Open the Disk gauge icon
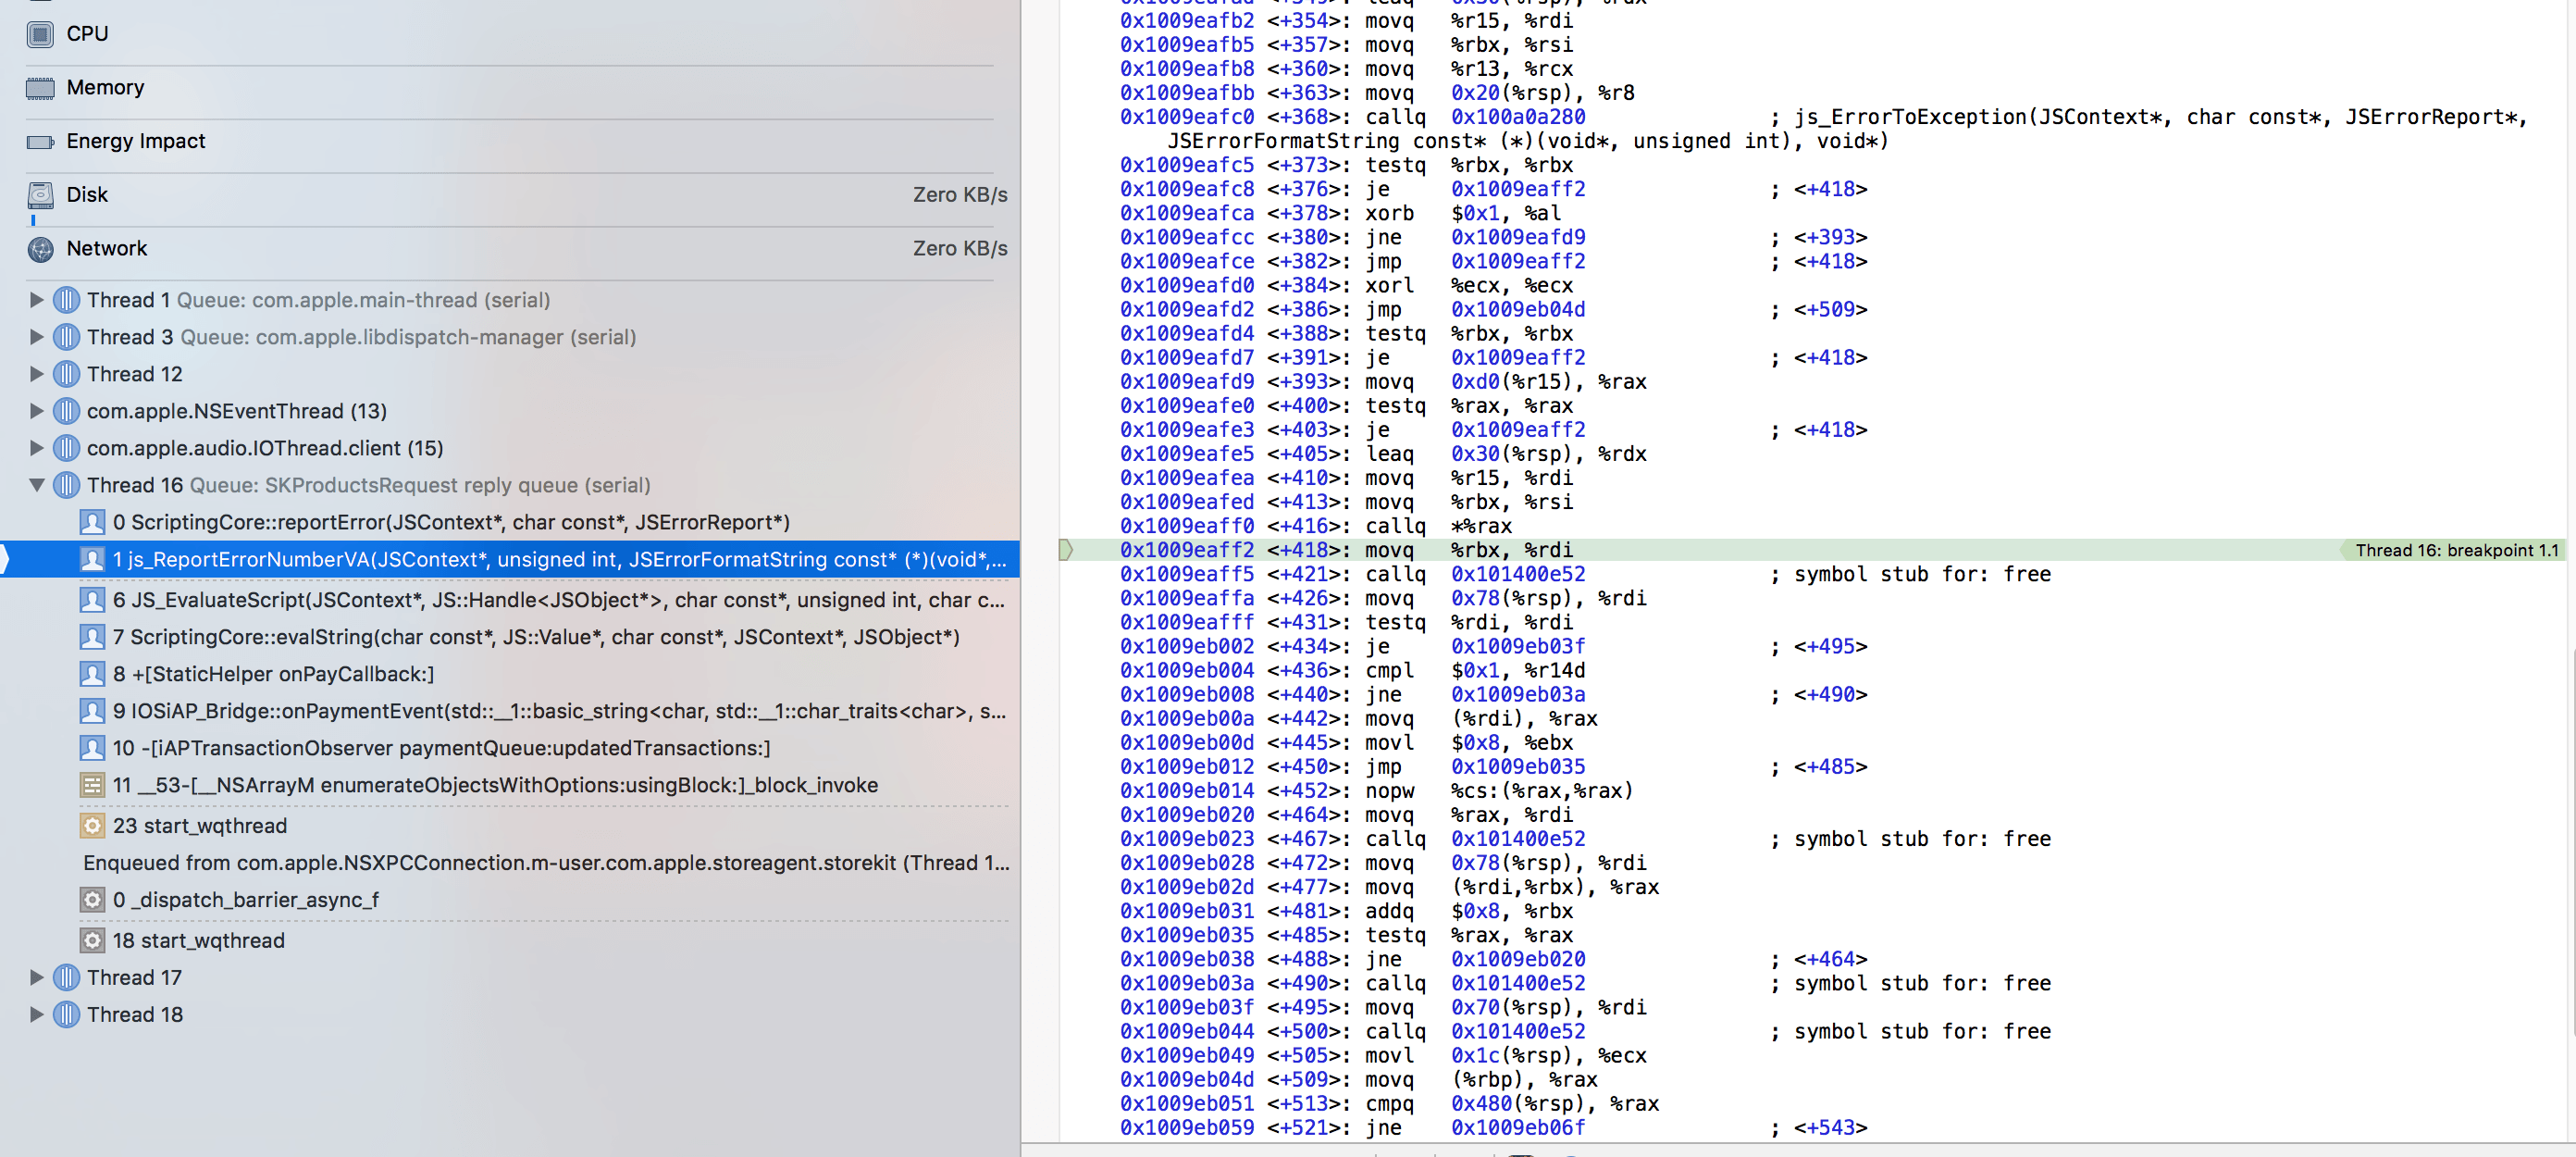 (x=40, y=195)
